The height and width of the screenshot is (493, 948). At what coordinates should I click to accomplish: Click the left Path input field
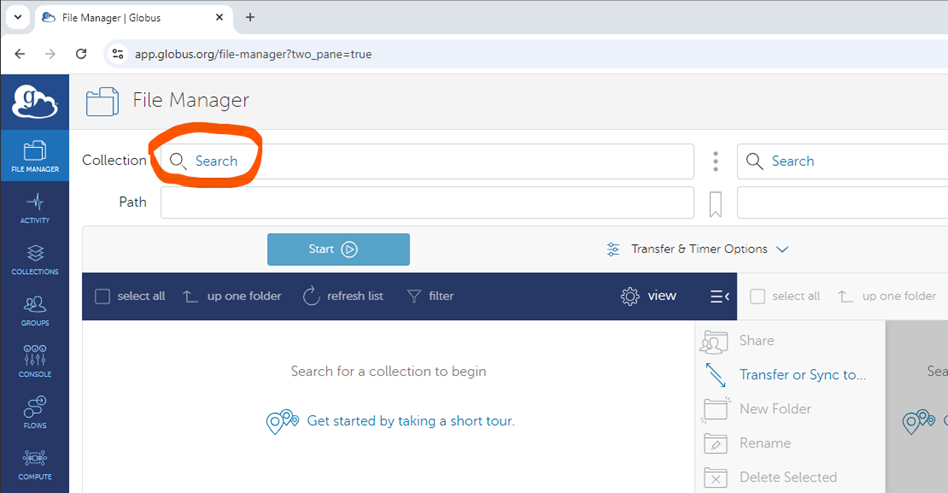(x=427, y=202)
